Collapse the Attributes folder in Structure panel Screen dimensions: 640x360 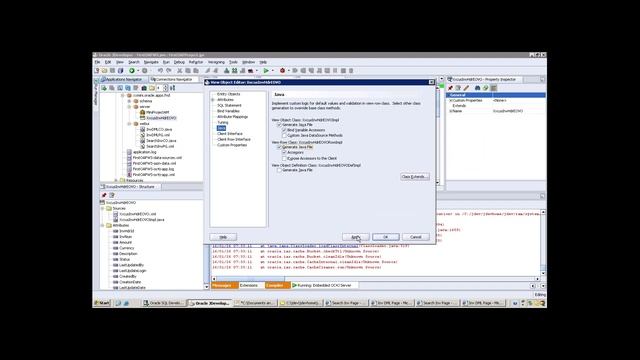[102, 225]
